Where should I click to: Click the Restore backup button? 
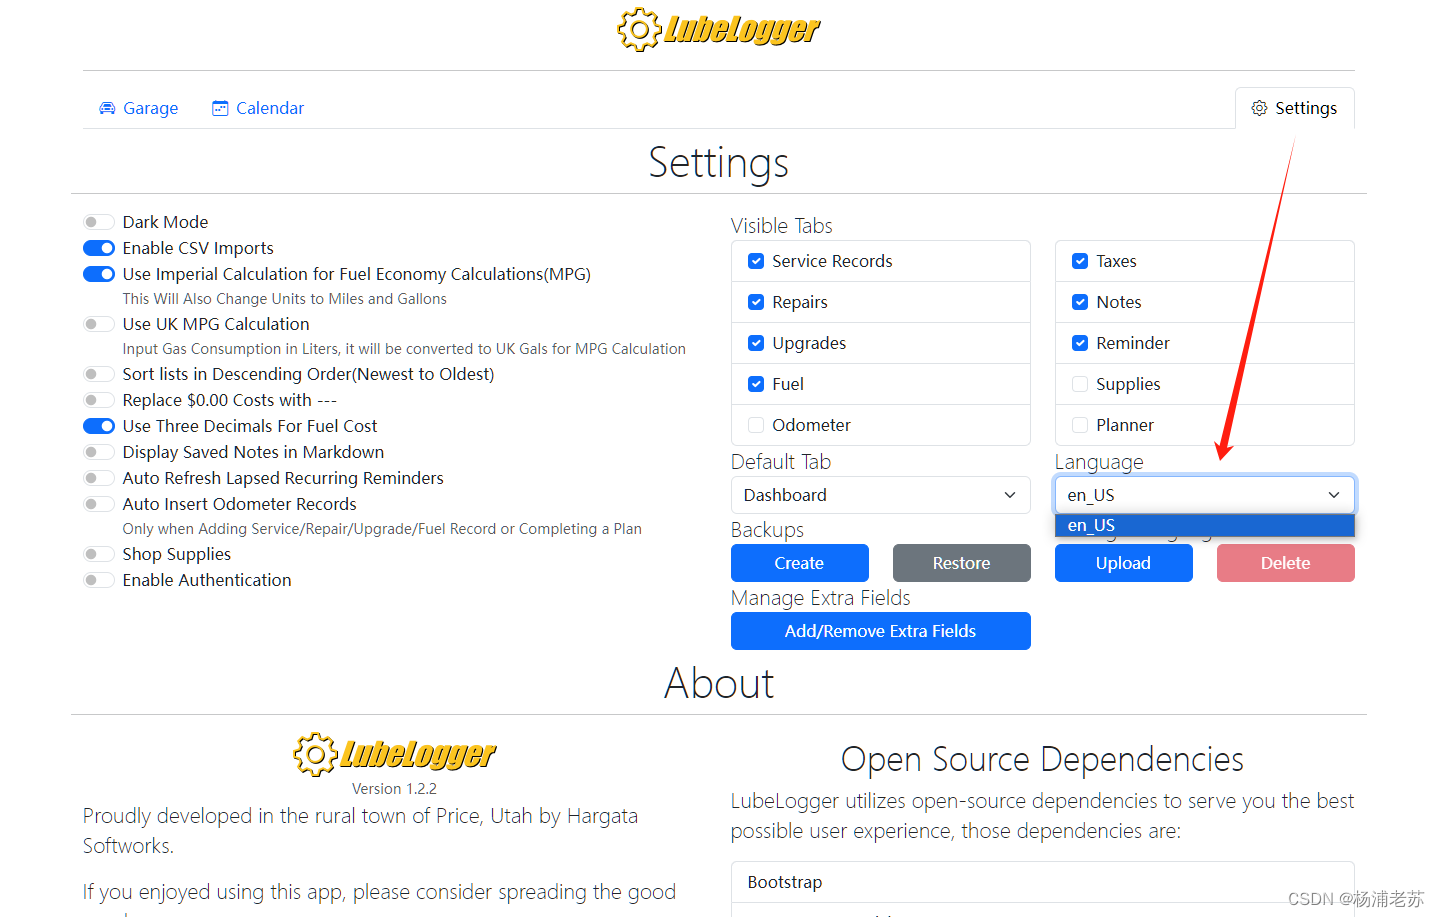click(x=961, y=563)
